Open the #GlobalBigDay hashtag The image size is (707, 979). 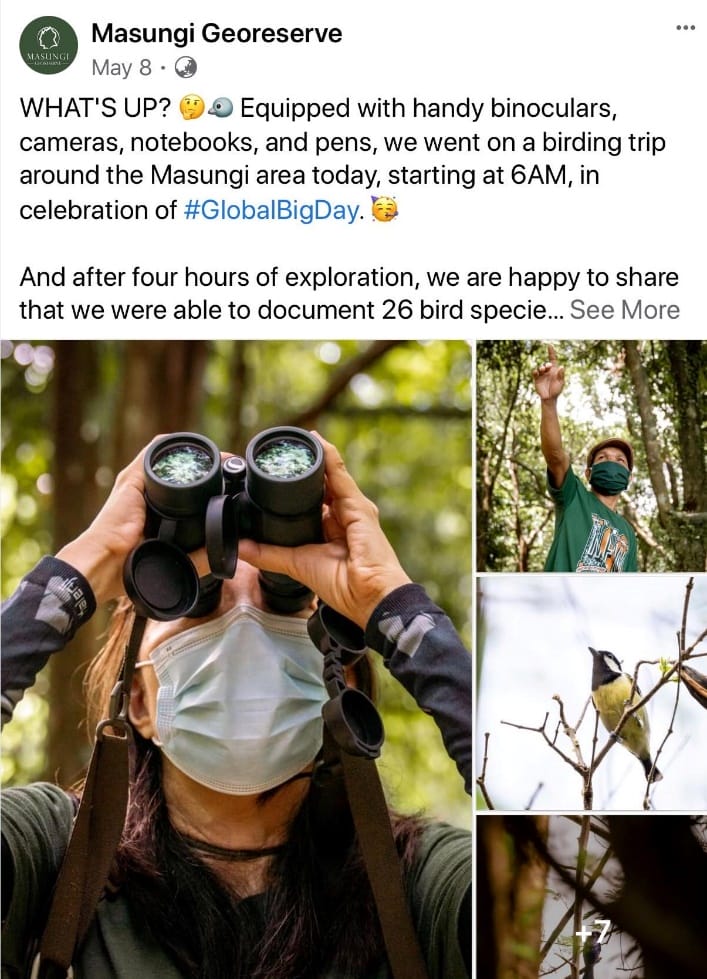[x=272, y=210]
